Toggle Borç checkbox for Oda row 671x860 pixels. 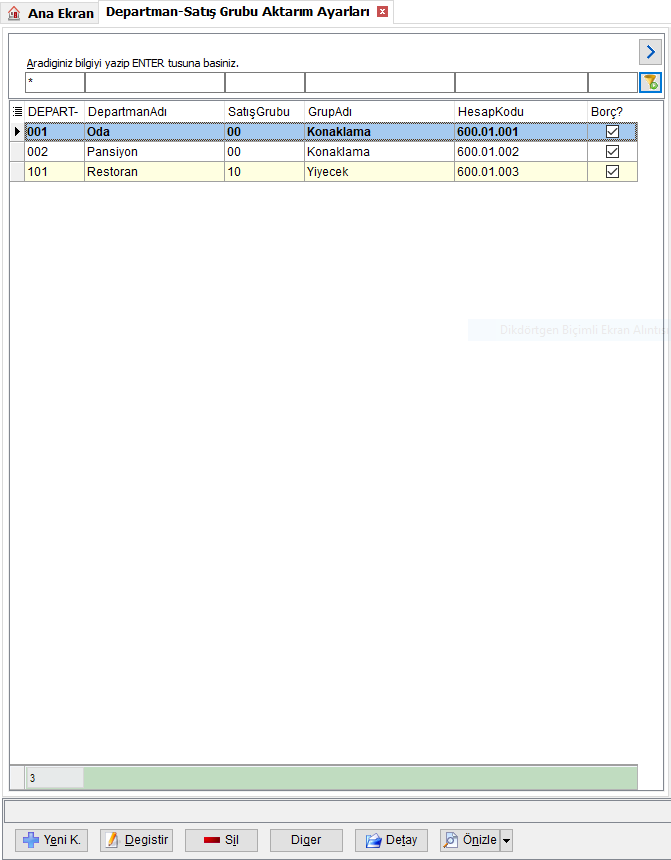[612, 132]
